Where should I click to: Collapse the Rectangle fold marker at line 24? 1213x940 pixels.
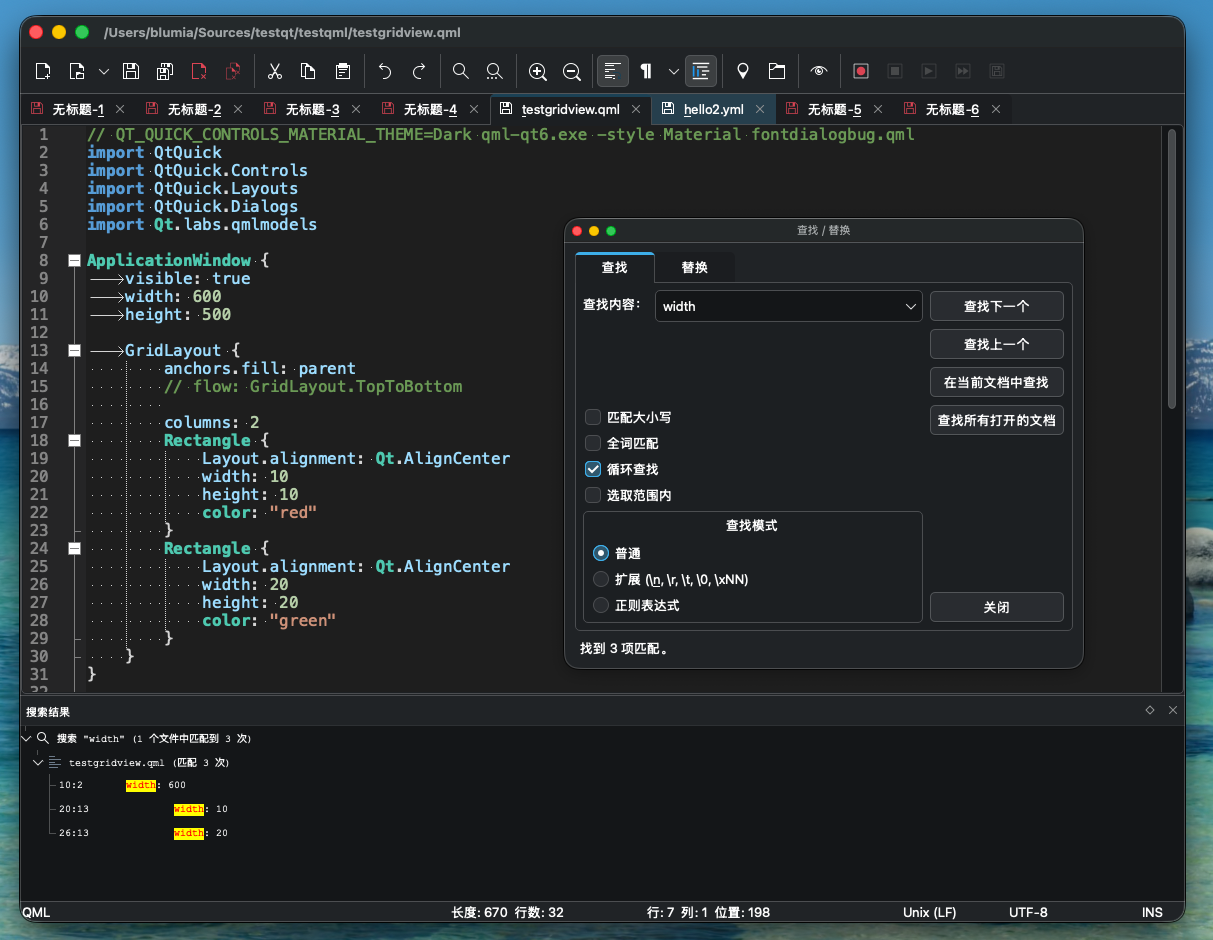(x=74, y=548)
